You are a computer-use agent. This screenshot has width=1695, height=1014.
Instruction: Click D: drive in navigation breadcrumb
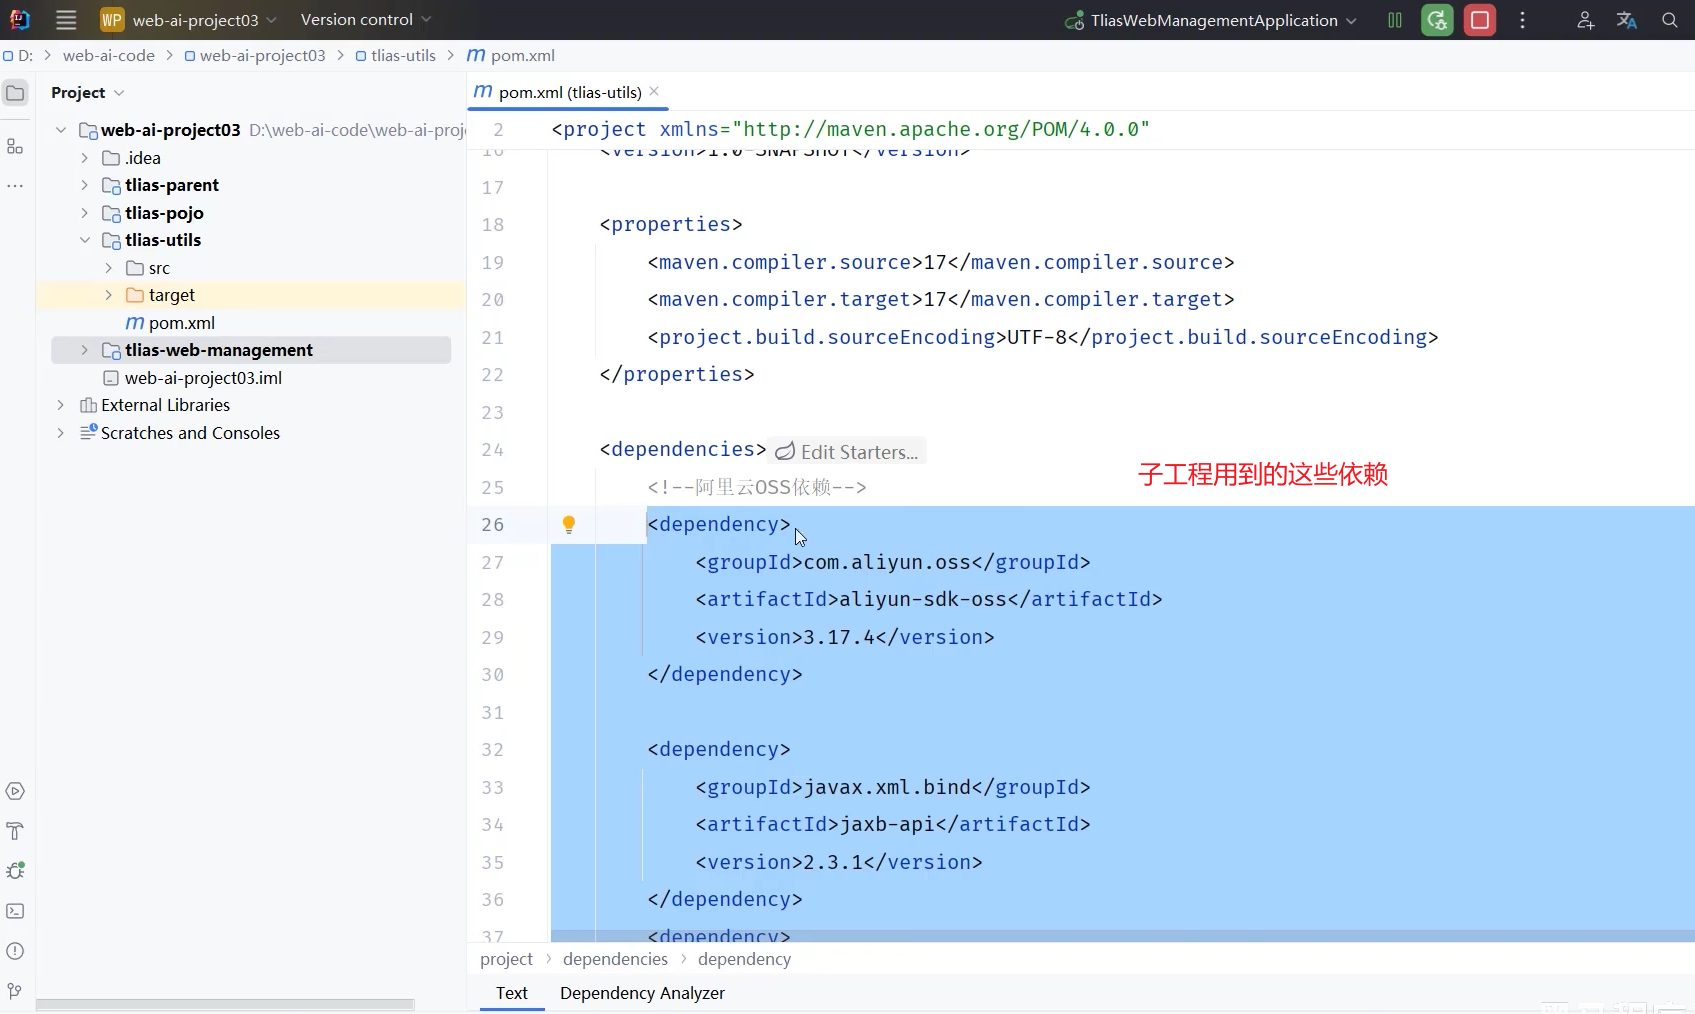tap(18, 56)
